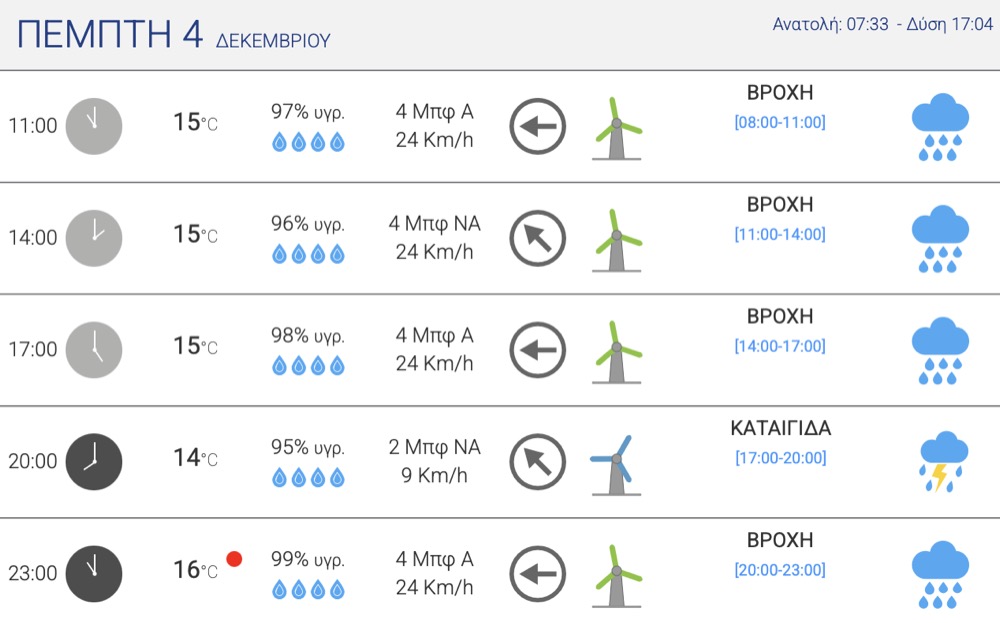1000x623 pixels.
Task: Click the wind direction arrow at 14:00
Action: (538, 238)
